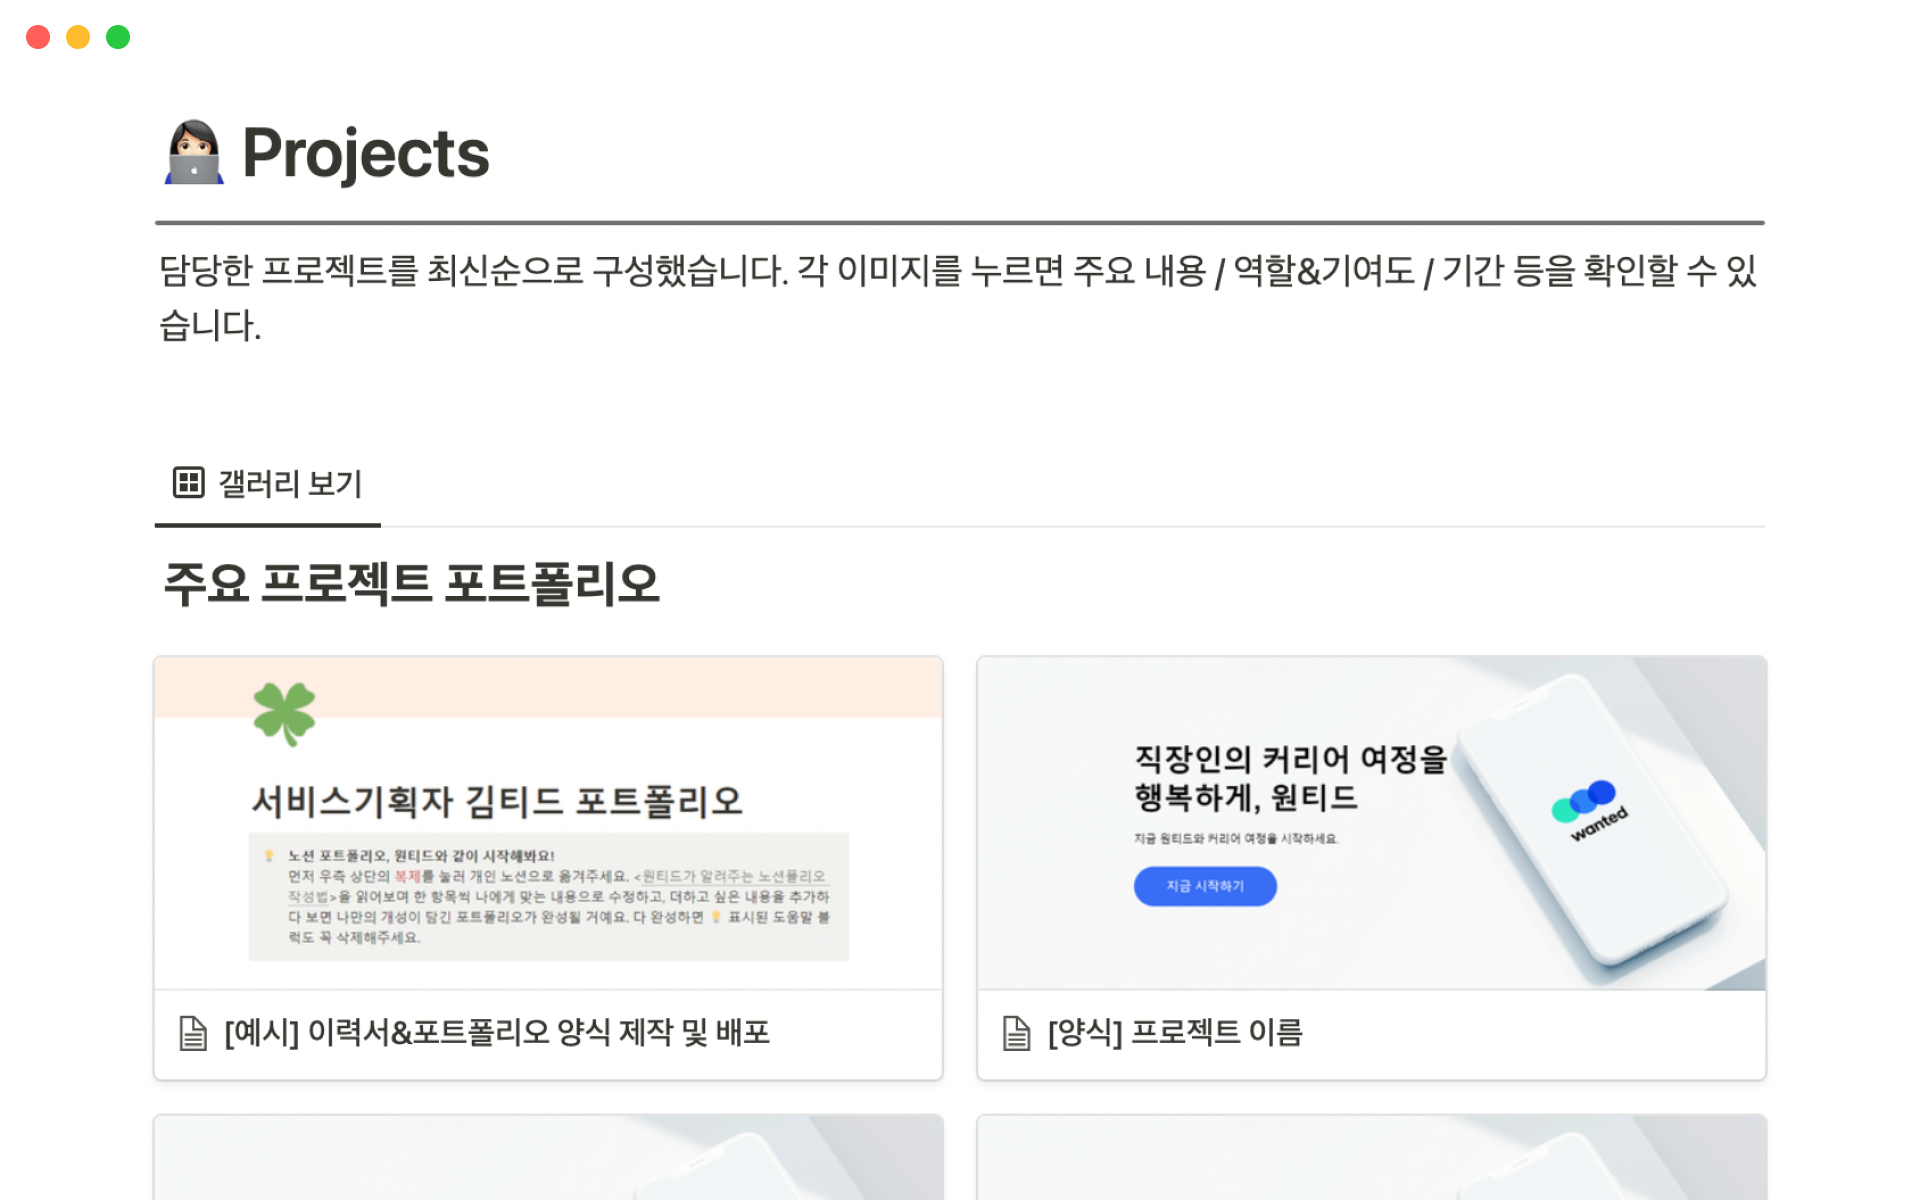Click document icon beside "[예시] 이력서&포트폴리오"
Image resolution: width=1920 pixels, height=1200 pixels.
[x=193, y=1033]
